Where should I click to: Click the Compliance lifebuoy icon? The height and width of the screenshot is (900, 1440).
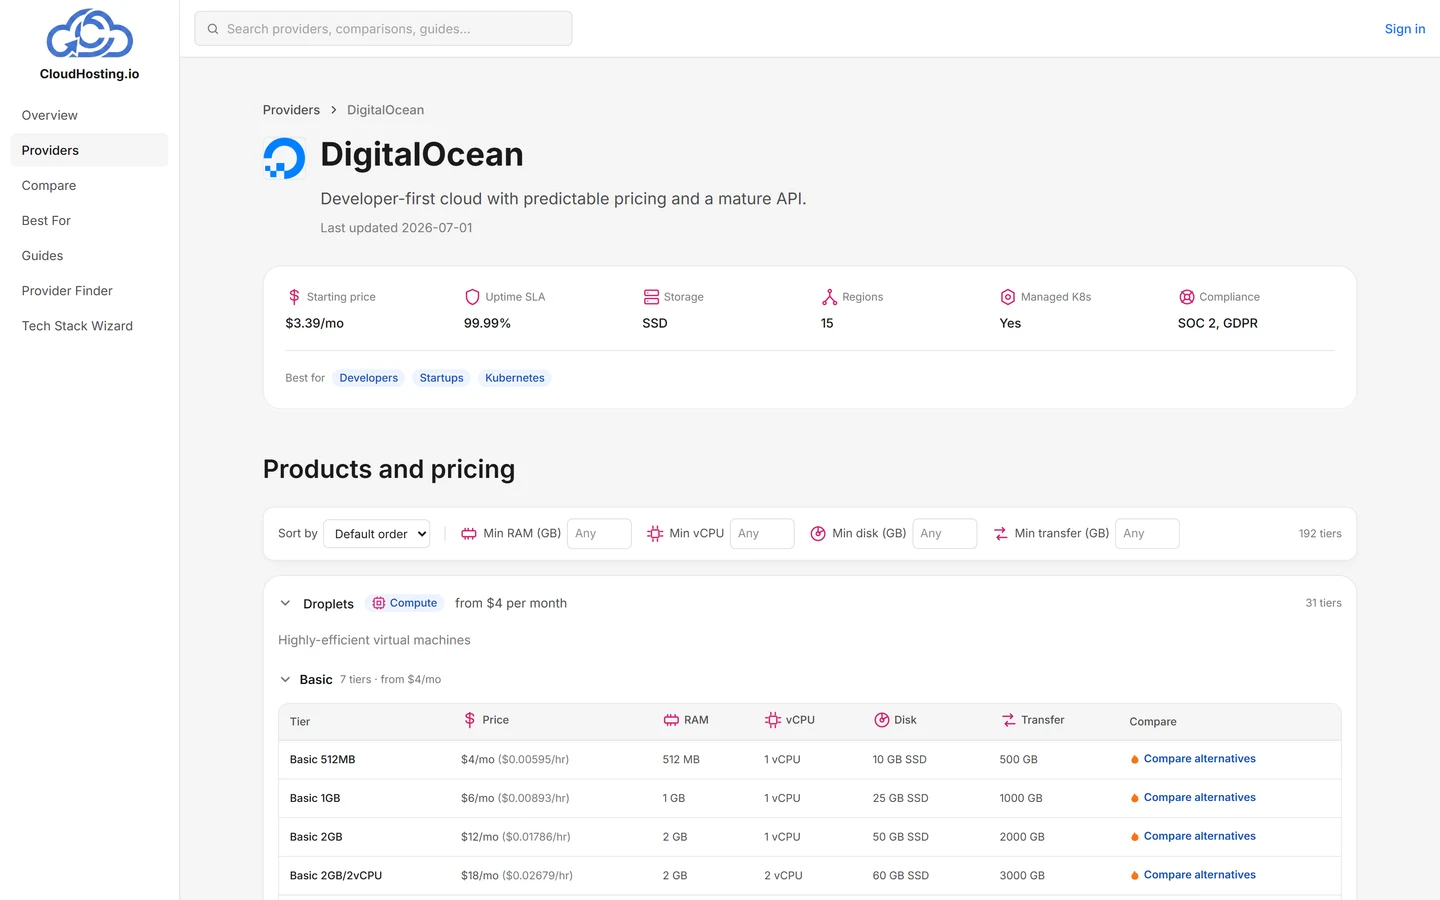(x=1187, y=297)
